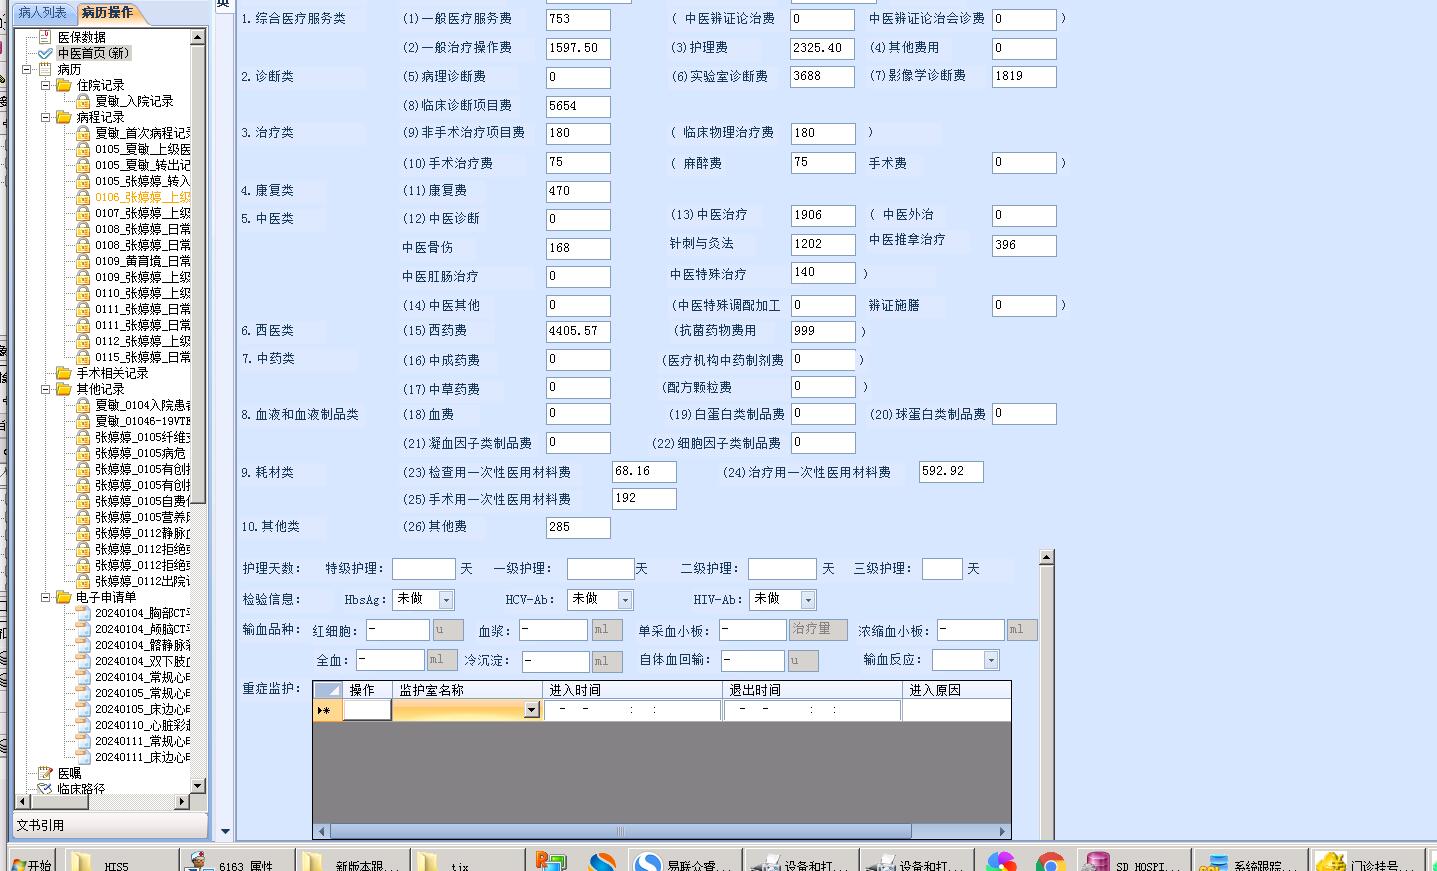Click the 红细胞 transfusion input field
Viewport: 1437px width, 871px height.
click(x=397, y=630)
